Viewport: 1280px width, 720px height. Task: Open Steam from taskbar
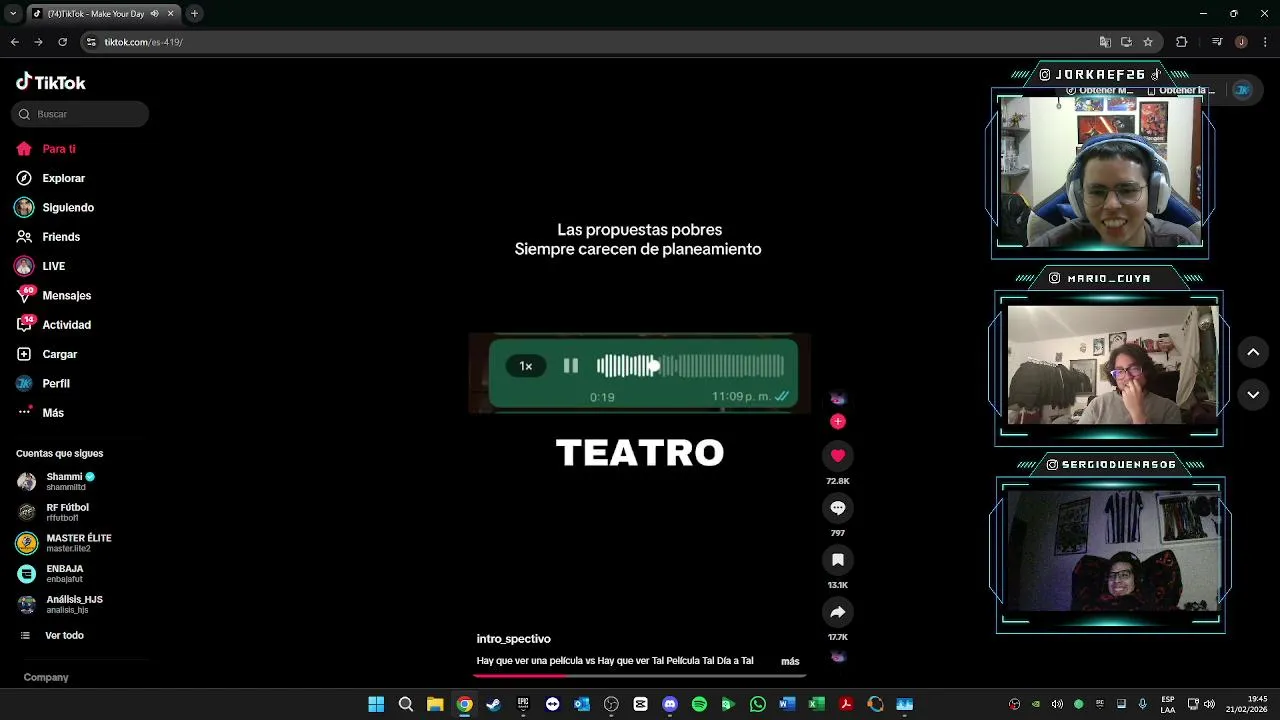pos(494,704)
